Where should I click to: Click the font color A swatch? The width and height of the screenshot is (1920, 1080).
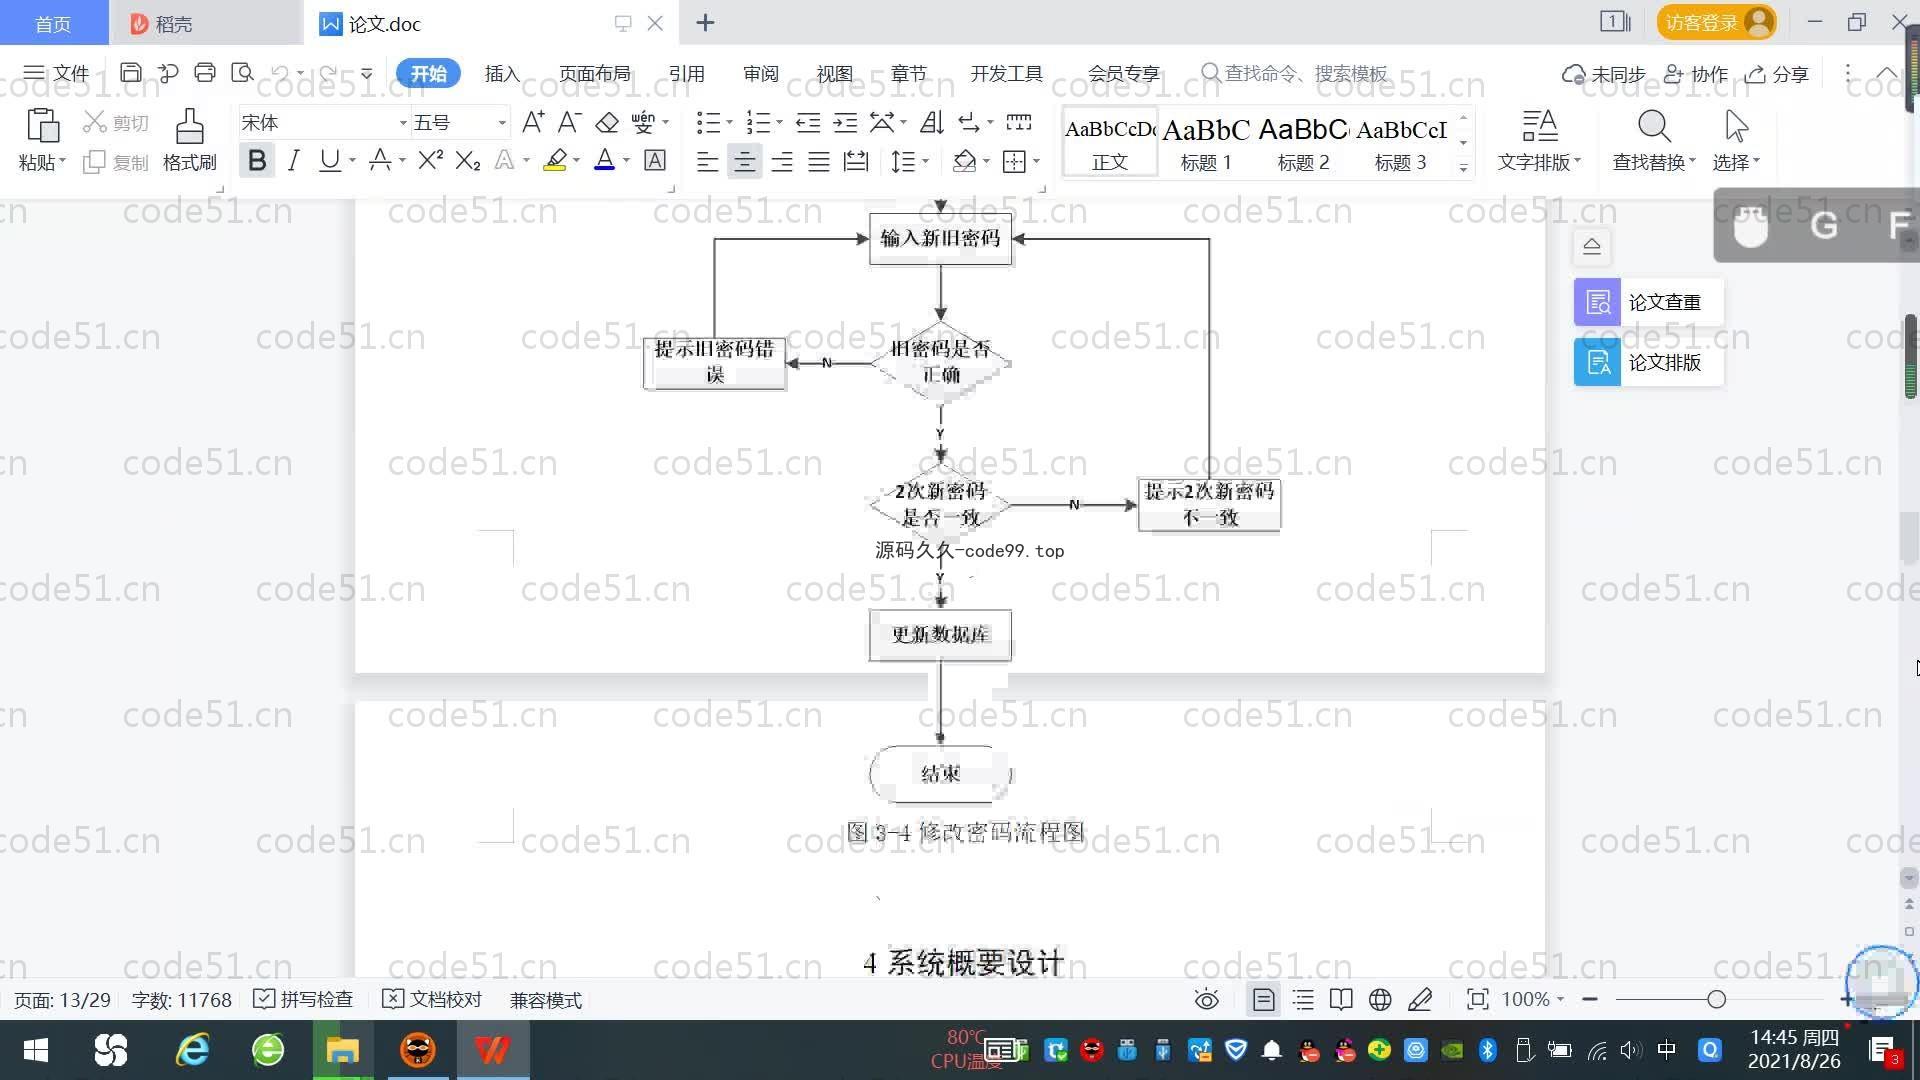[x=604, y=160]
